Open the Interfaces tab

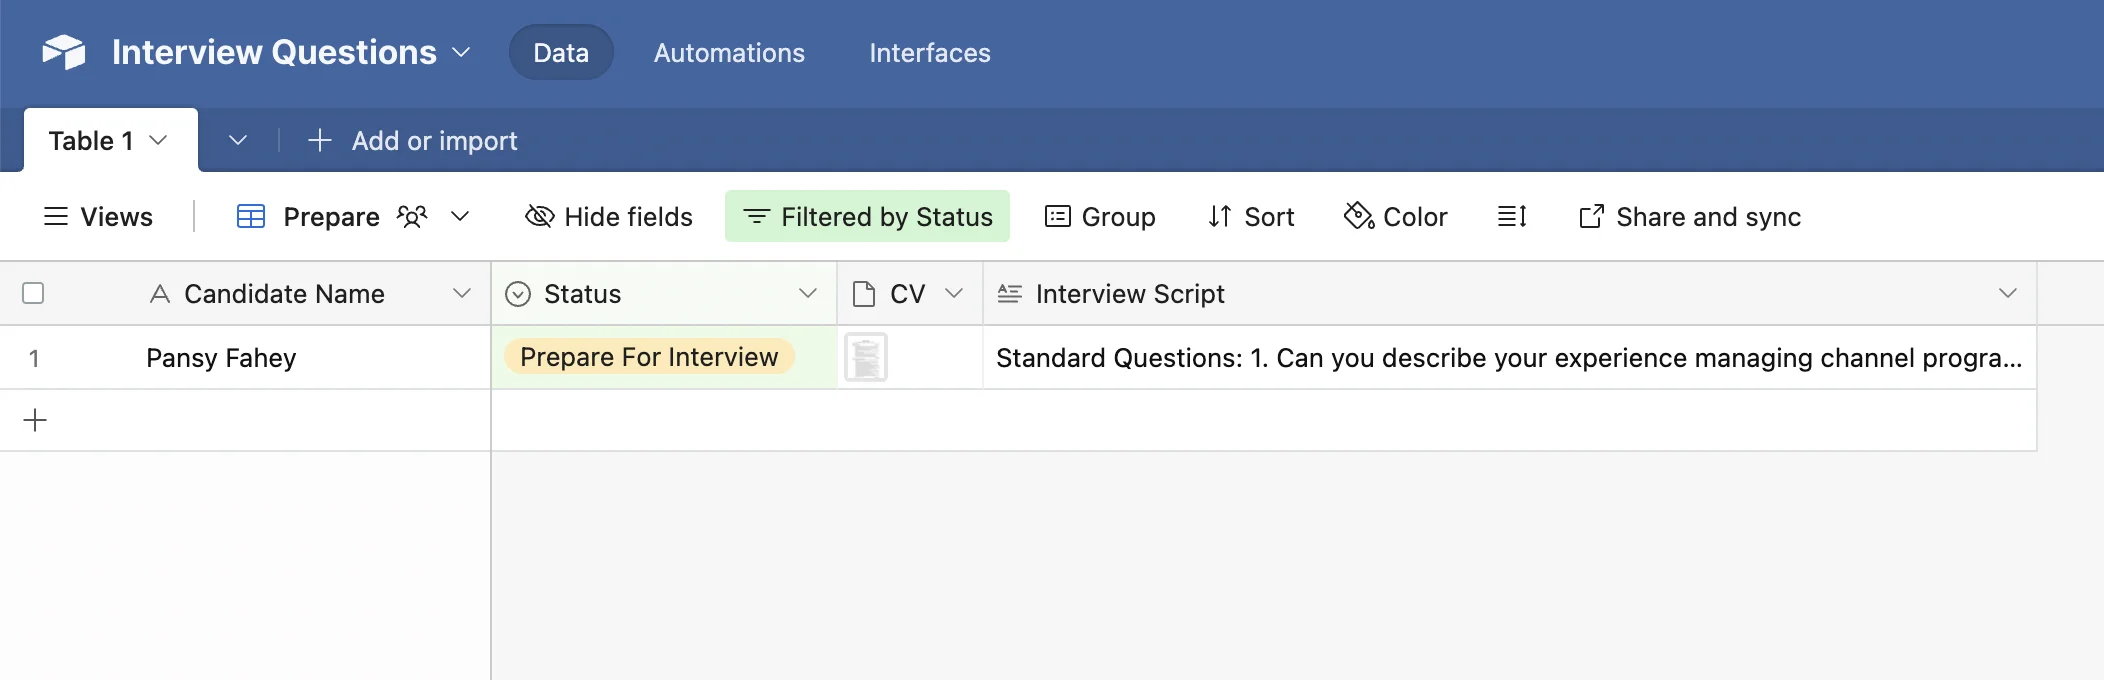click(929, 53)
